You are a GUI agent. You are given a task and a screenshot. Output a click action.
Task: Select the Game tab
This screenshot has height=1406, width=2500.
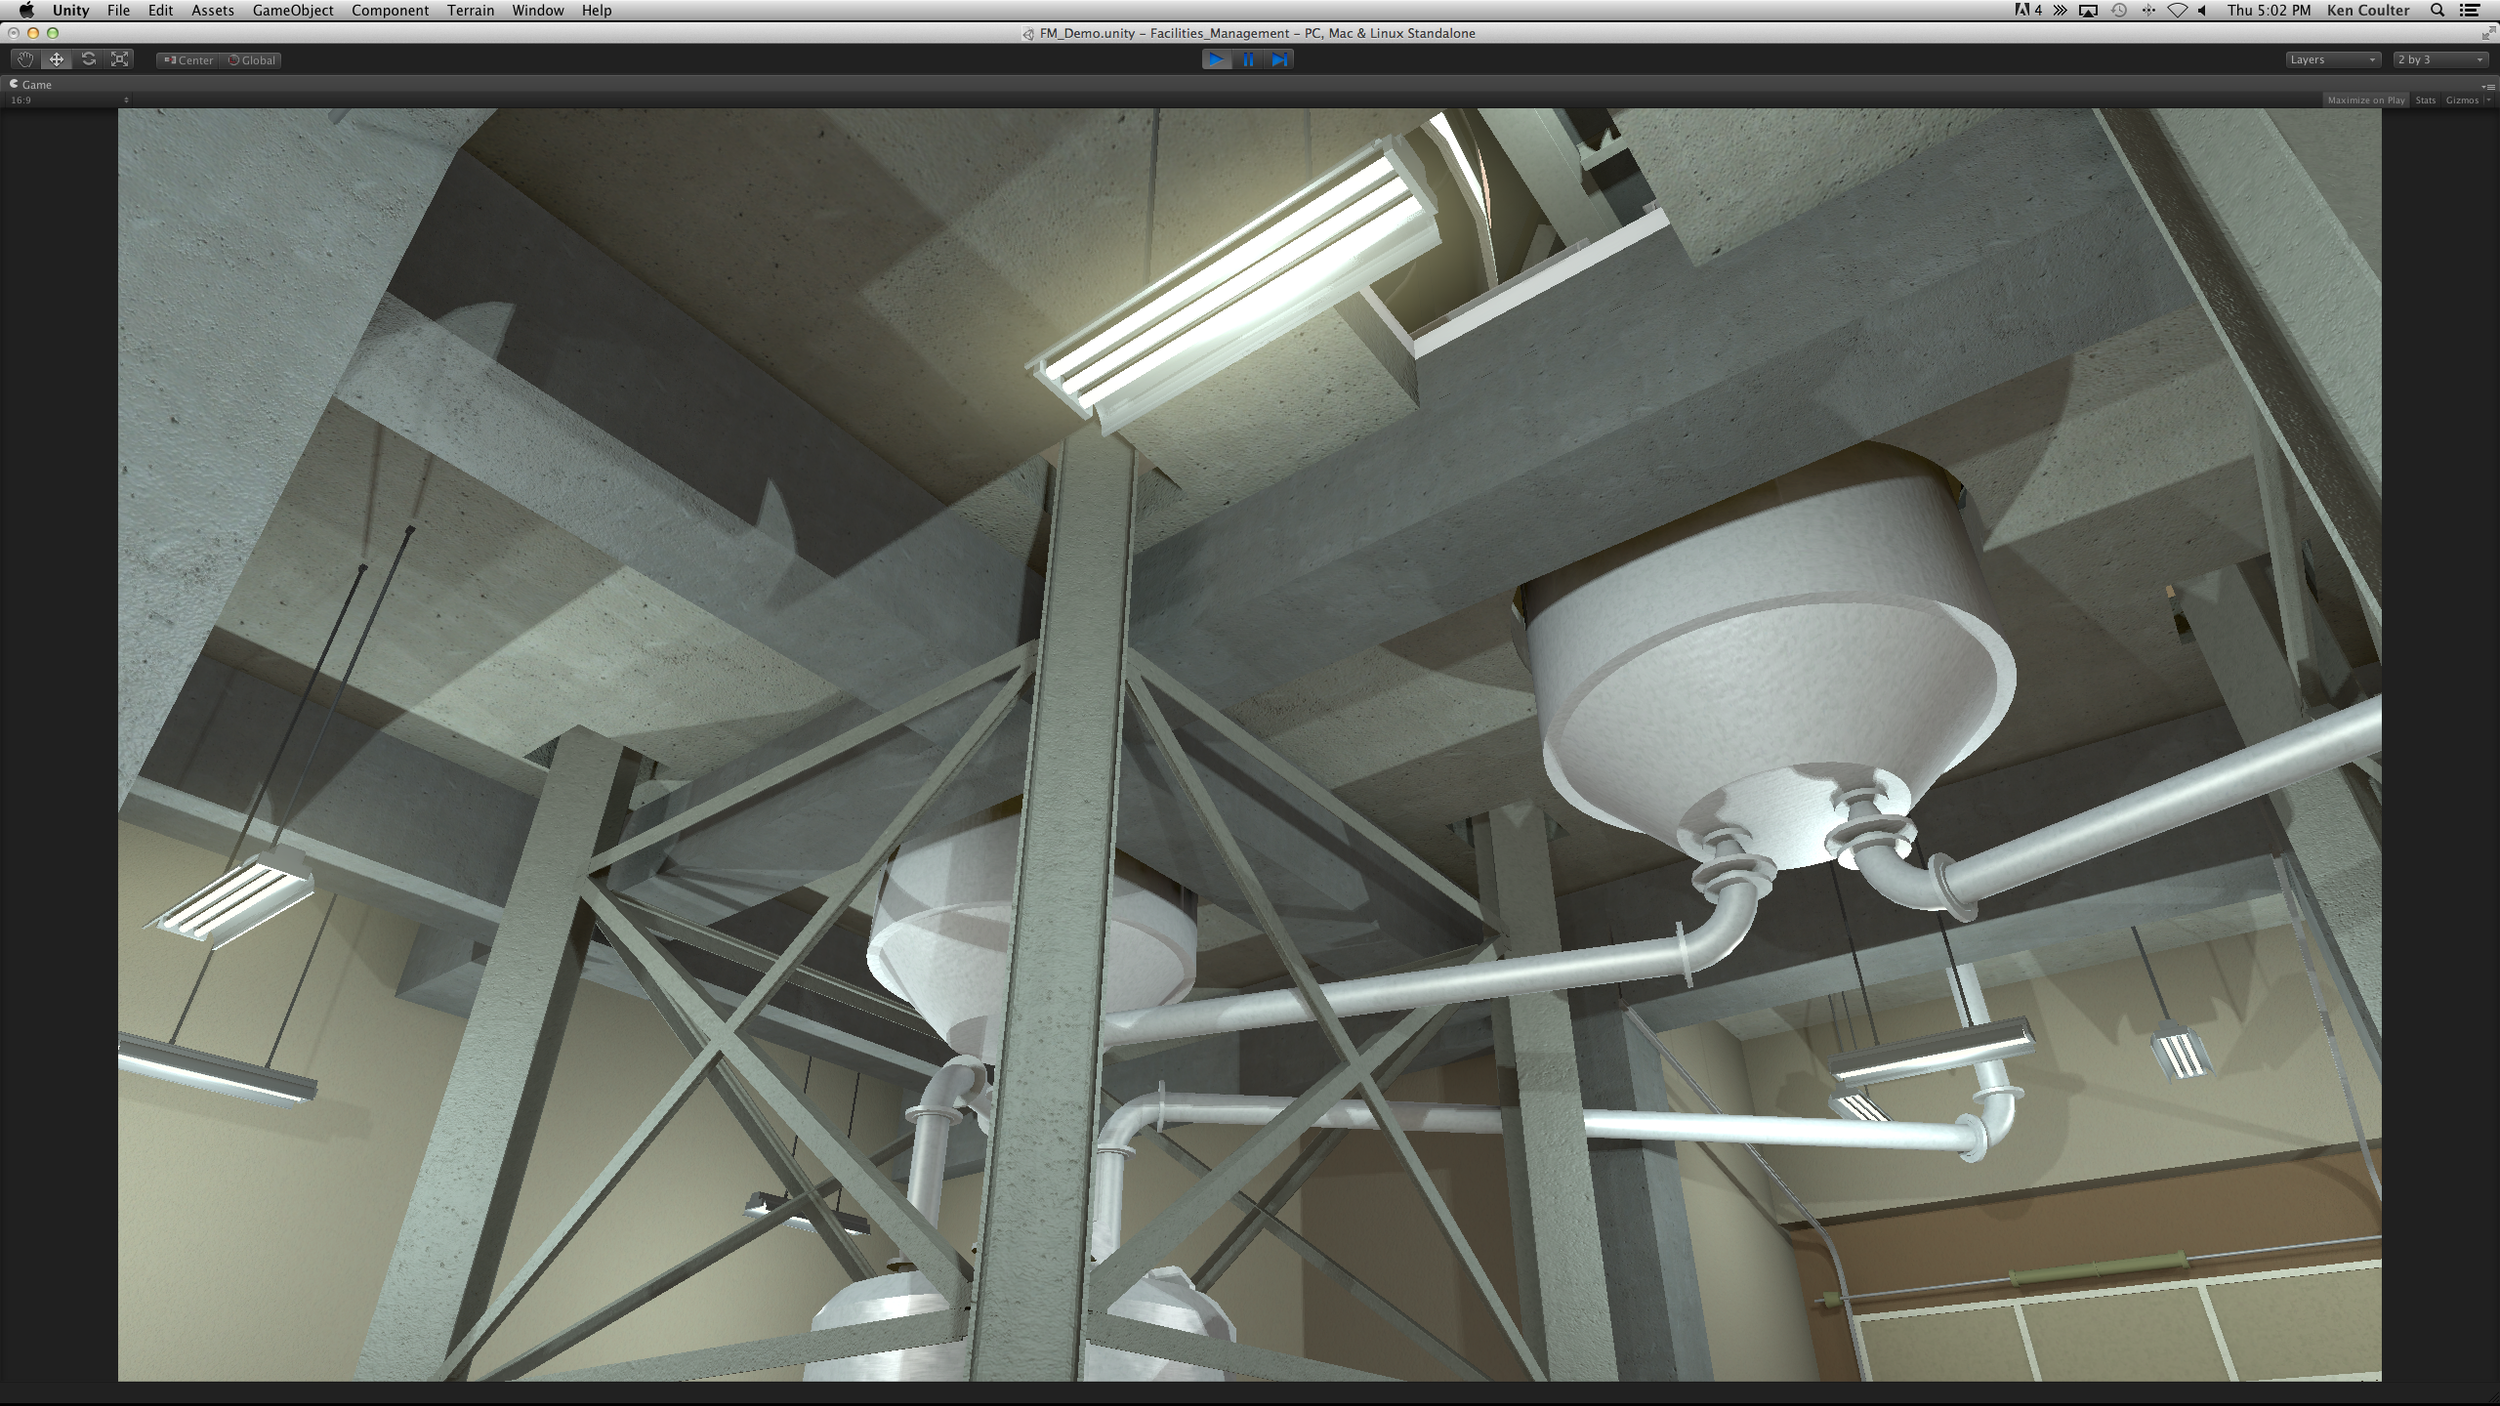(x=31, y=85)
